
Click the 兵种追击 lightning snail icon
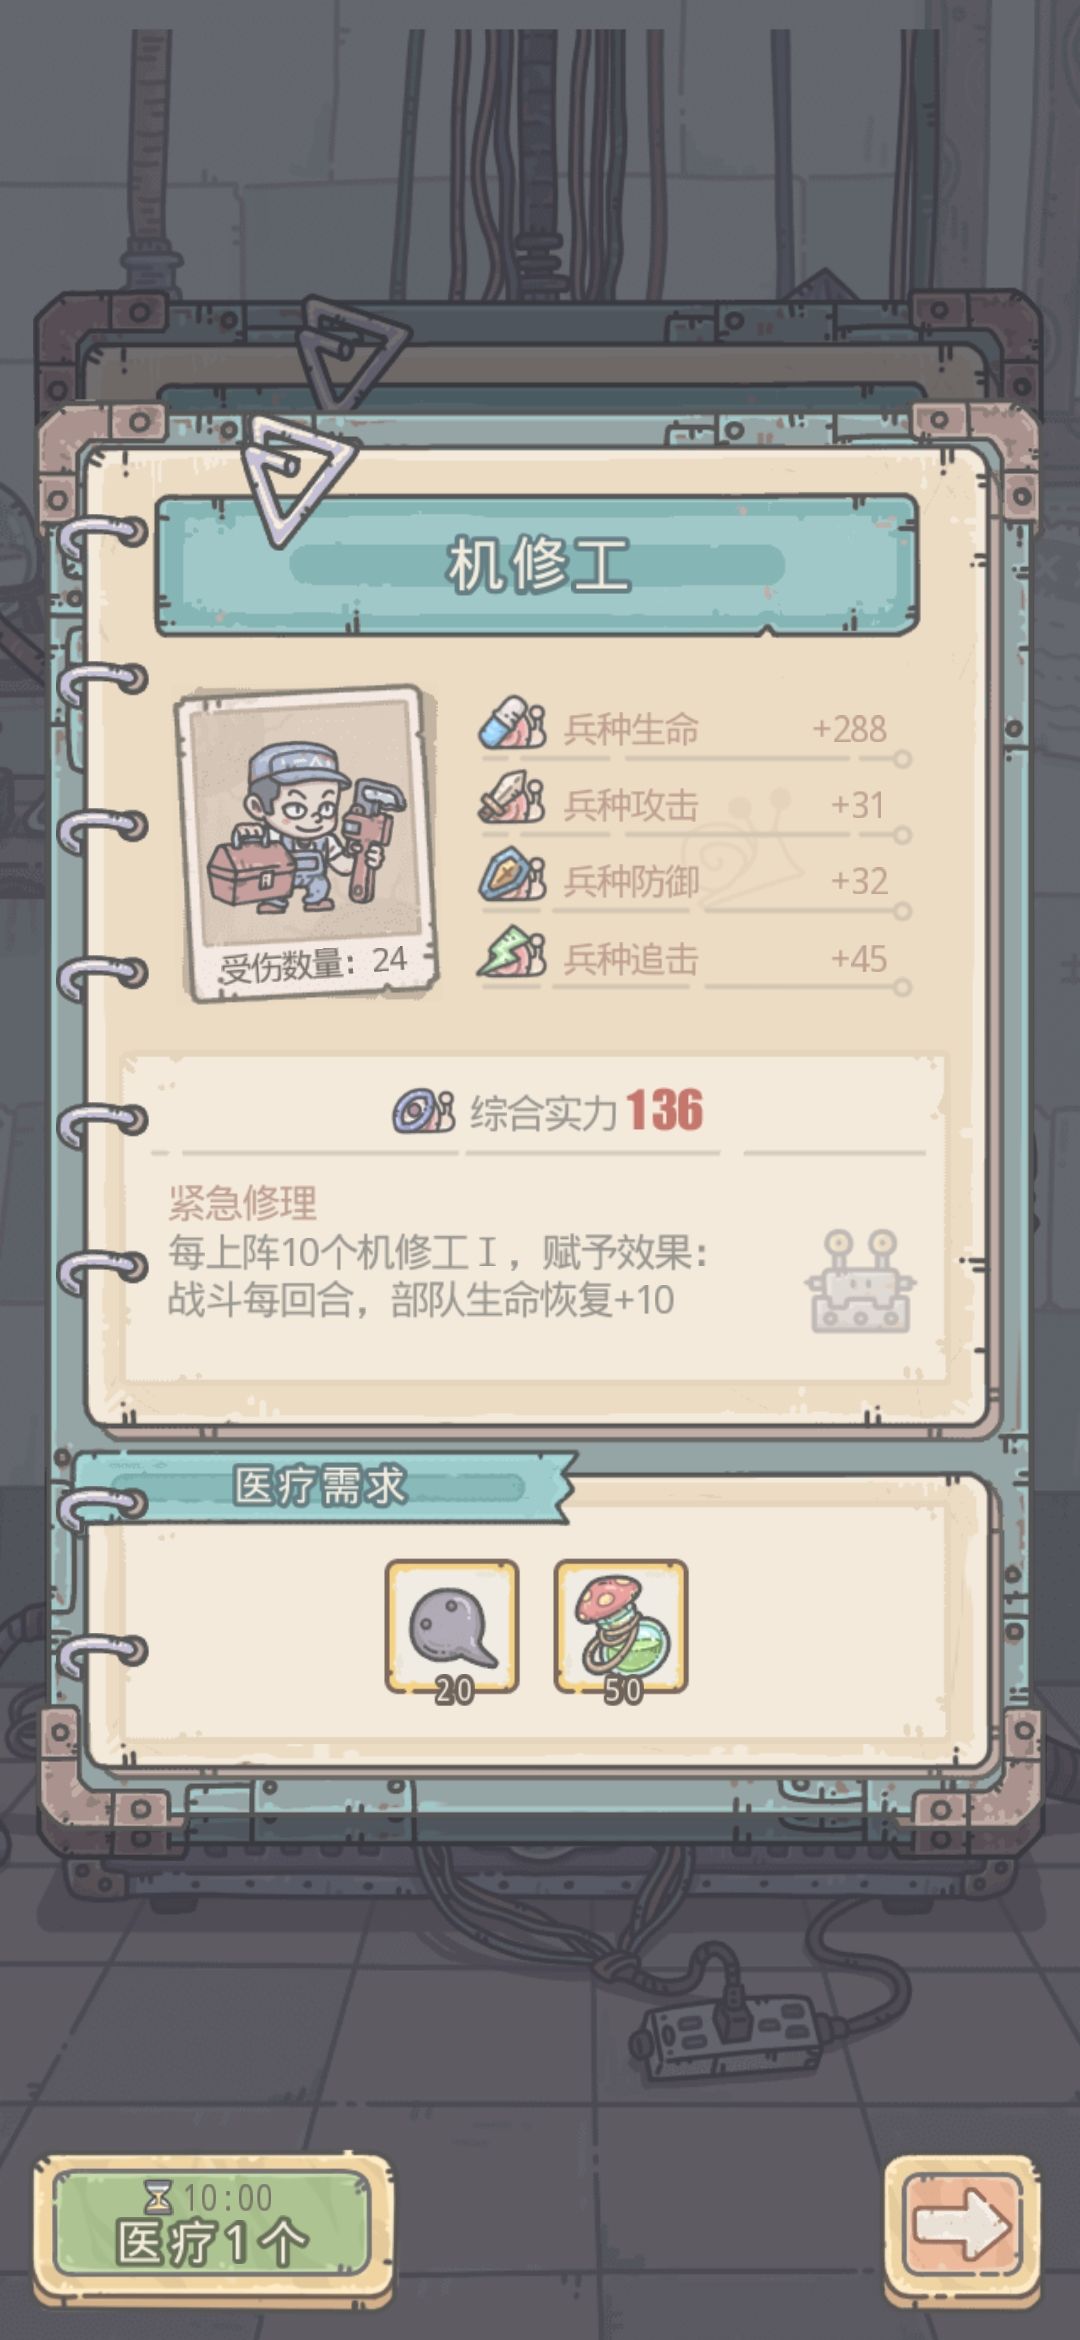[x=512, y=952]
